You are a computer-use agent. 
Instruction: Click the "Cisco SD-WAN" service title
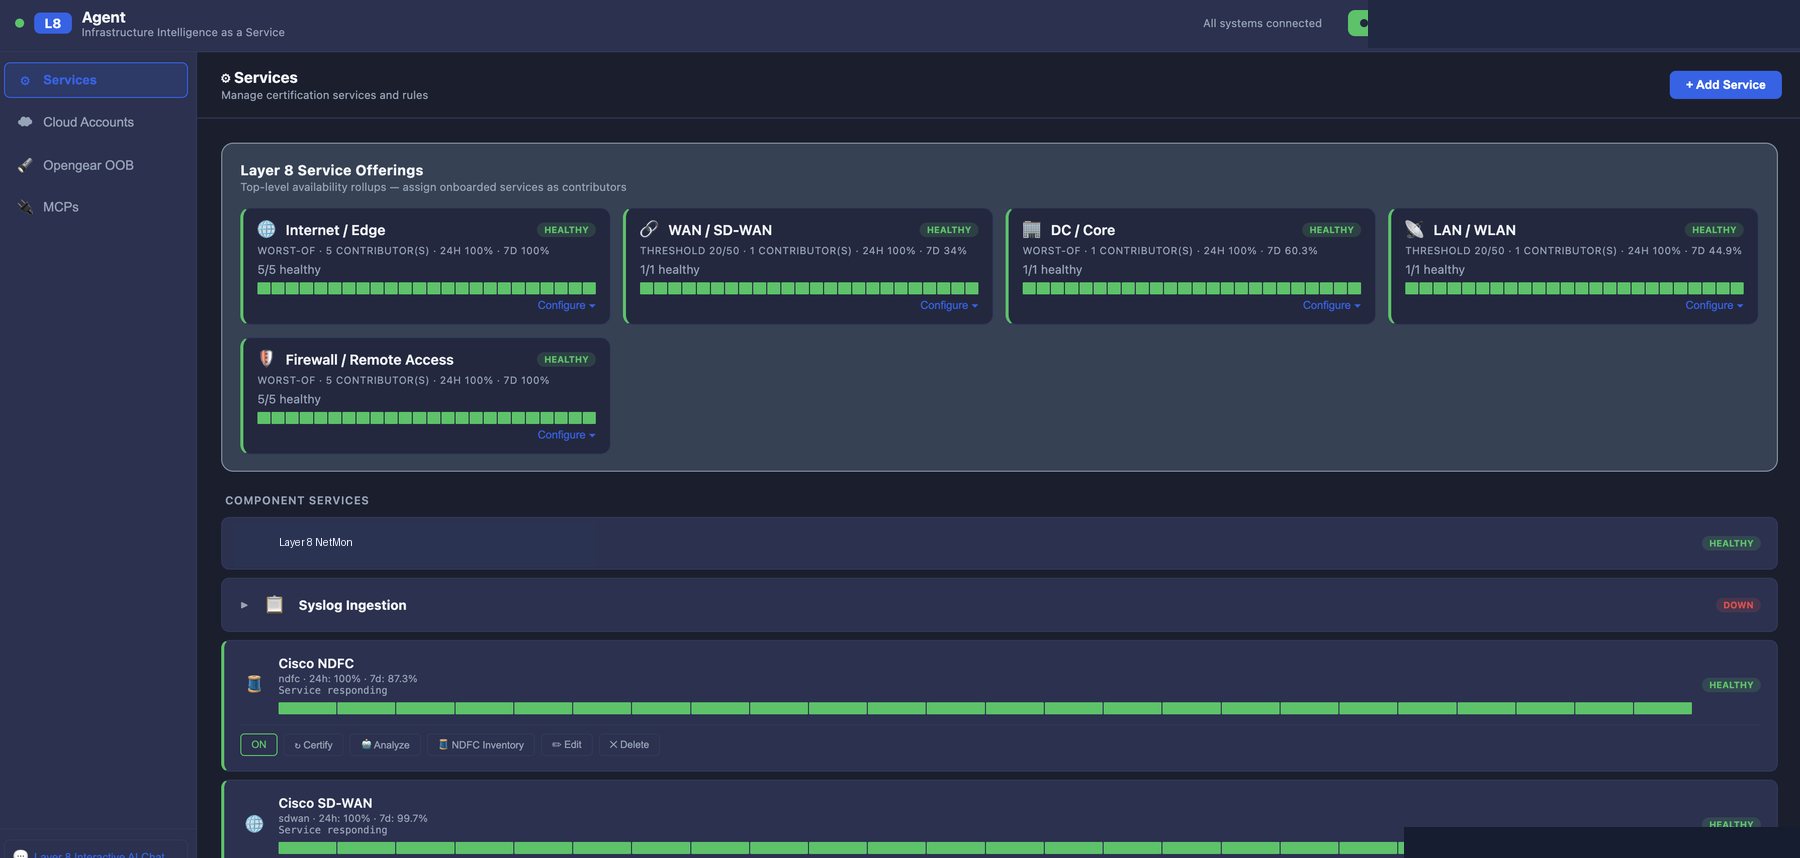tap(325, 803)
